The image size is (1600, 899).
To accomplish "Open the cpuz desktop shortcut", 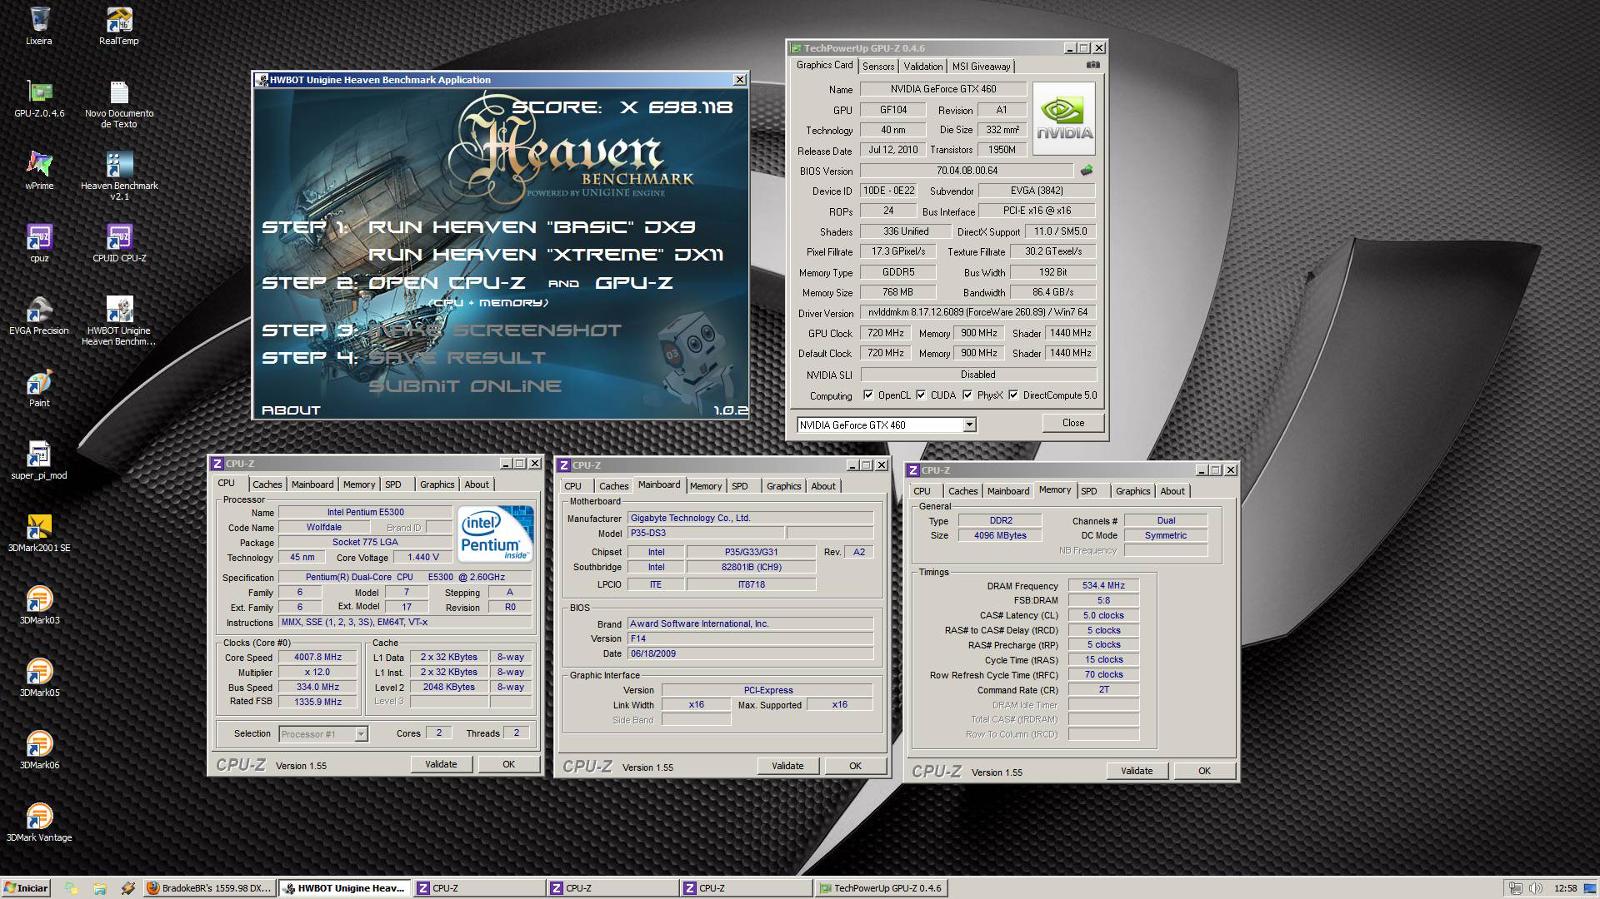I will [39, 243].
